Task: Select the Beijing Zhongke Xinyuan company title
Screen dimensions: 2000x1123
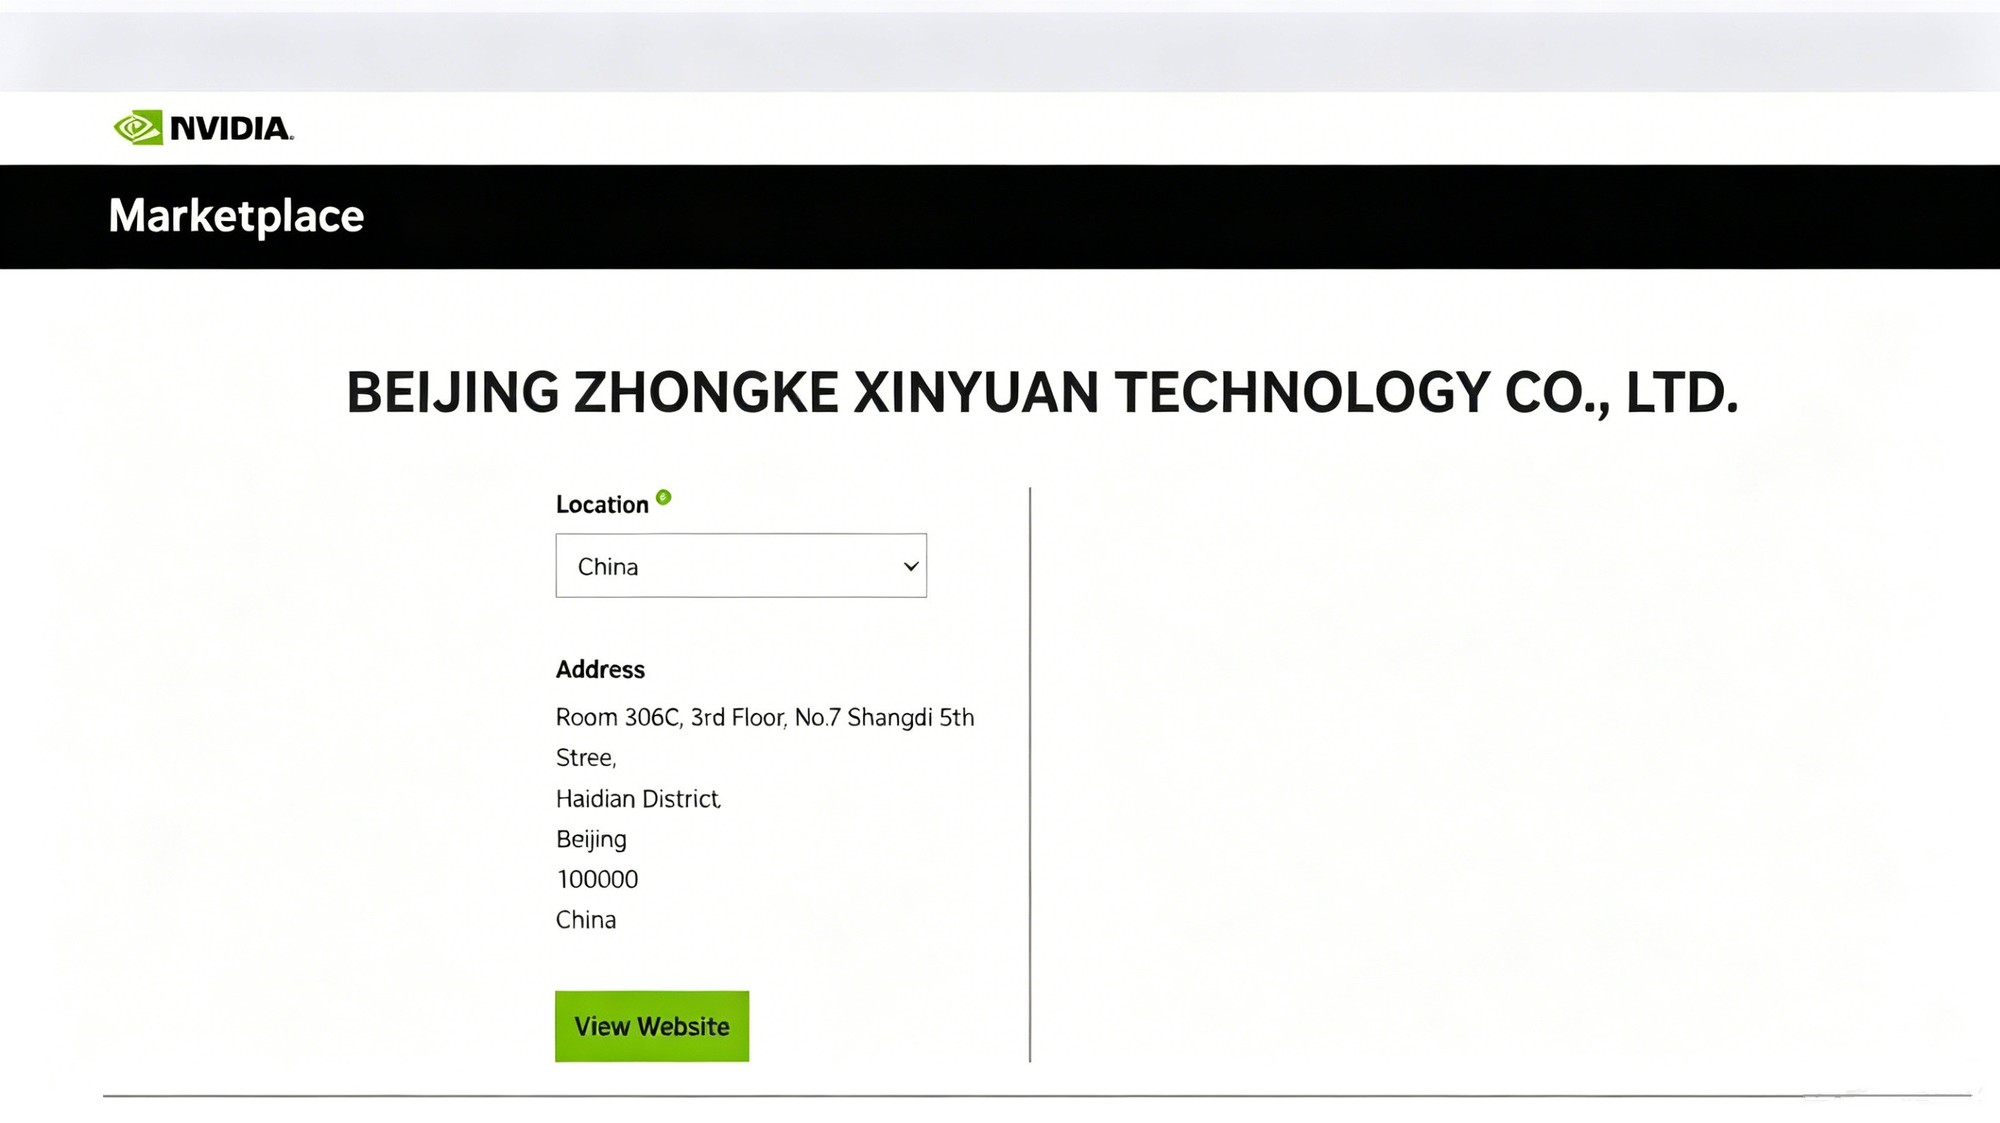Action: (1042, 392)
